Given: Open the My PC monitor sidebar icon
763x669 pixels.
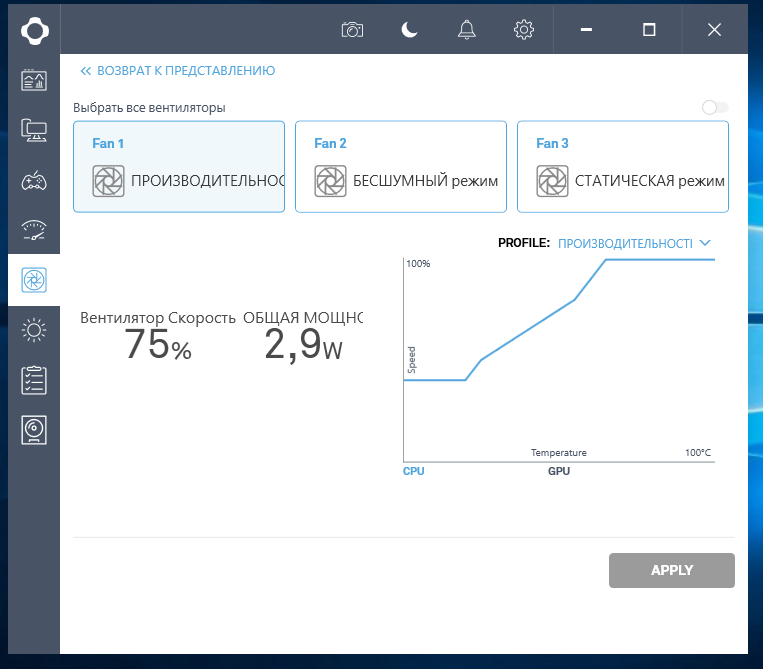Looking at the screenshot, I should [x=34, y=129].
